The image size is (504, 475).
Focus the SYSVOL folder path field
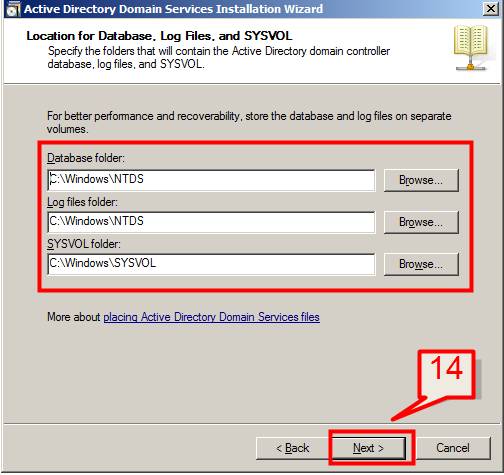[211, 264]
